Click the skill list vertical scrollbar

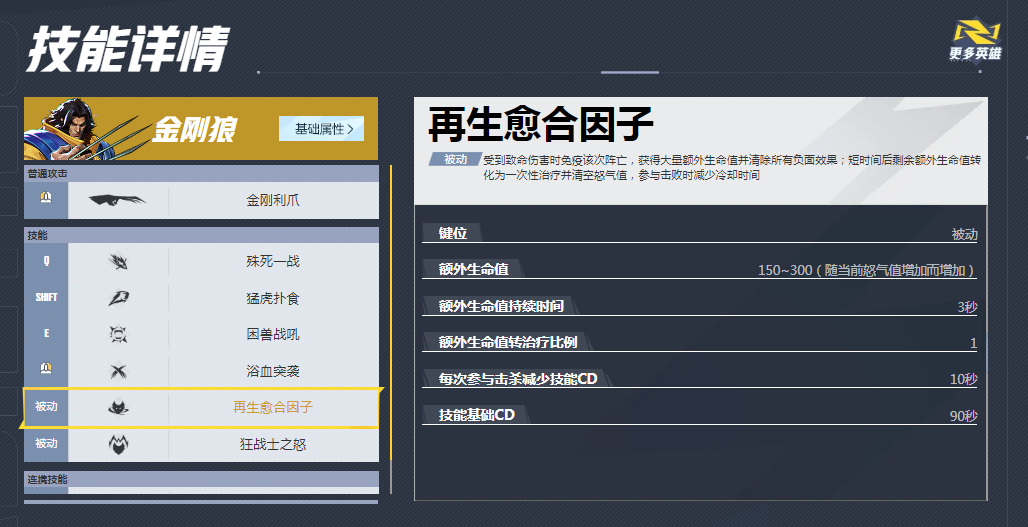(390, 330)
